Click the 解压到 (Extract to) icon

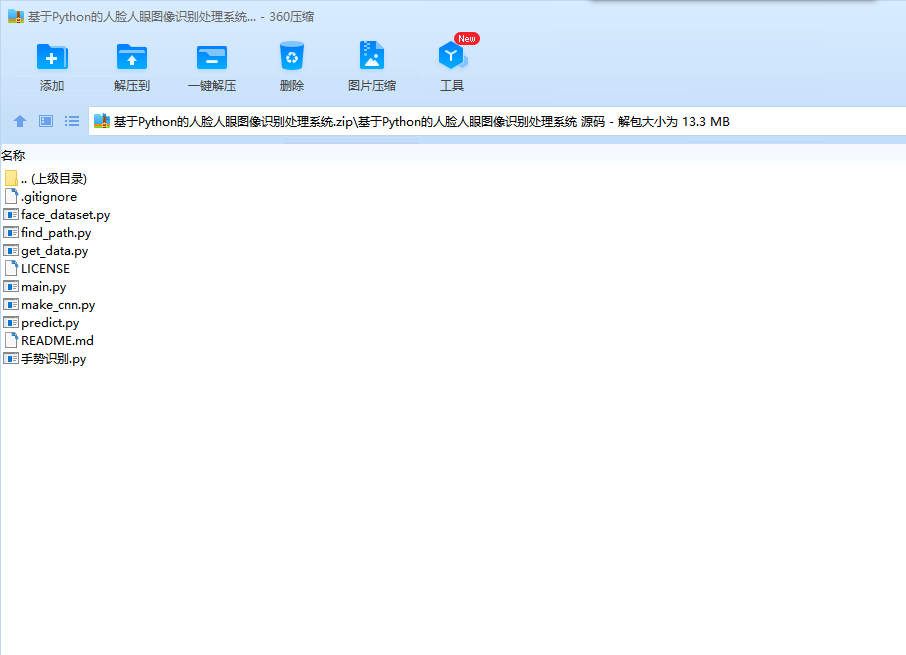pyautogui.click(x=132, y=57)
